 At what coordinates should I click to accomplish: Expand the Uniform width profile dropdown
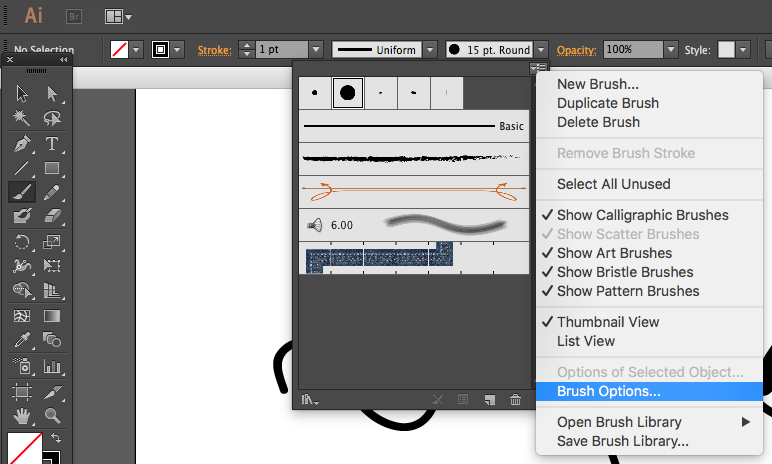tap(430, 49)
